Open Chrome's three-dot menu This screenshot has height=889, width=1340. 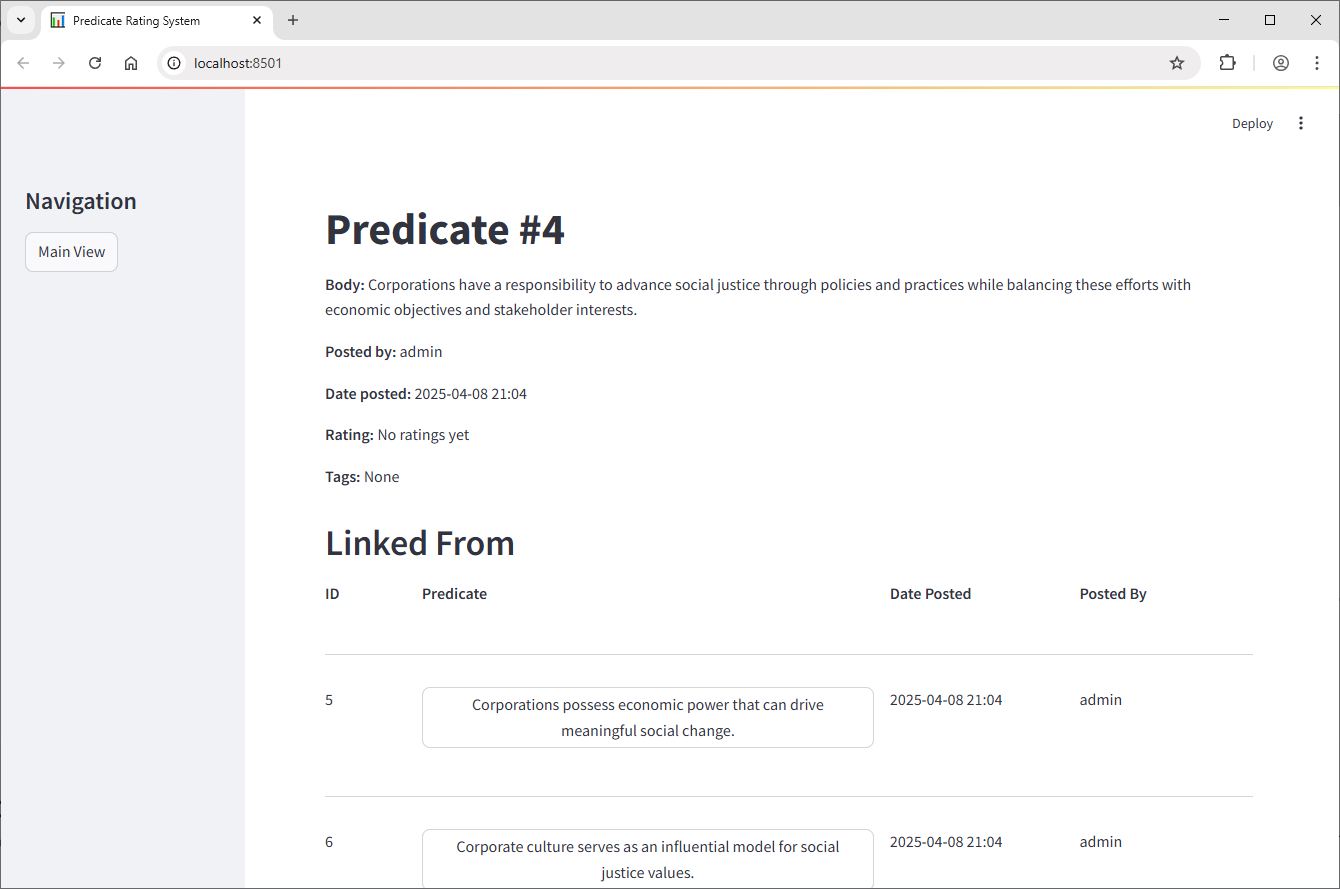[x=1317, y=63]
